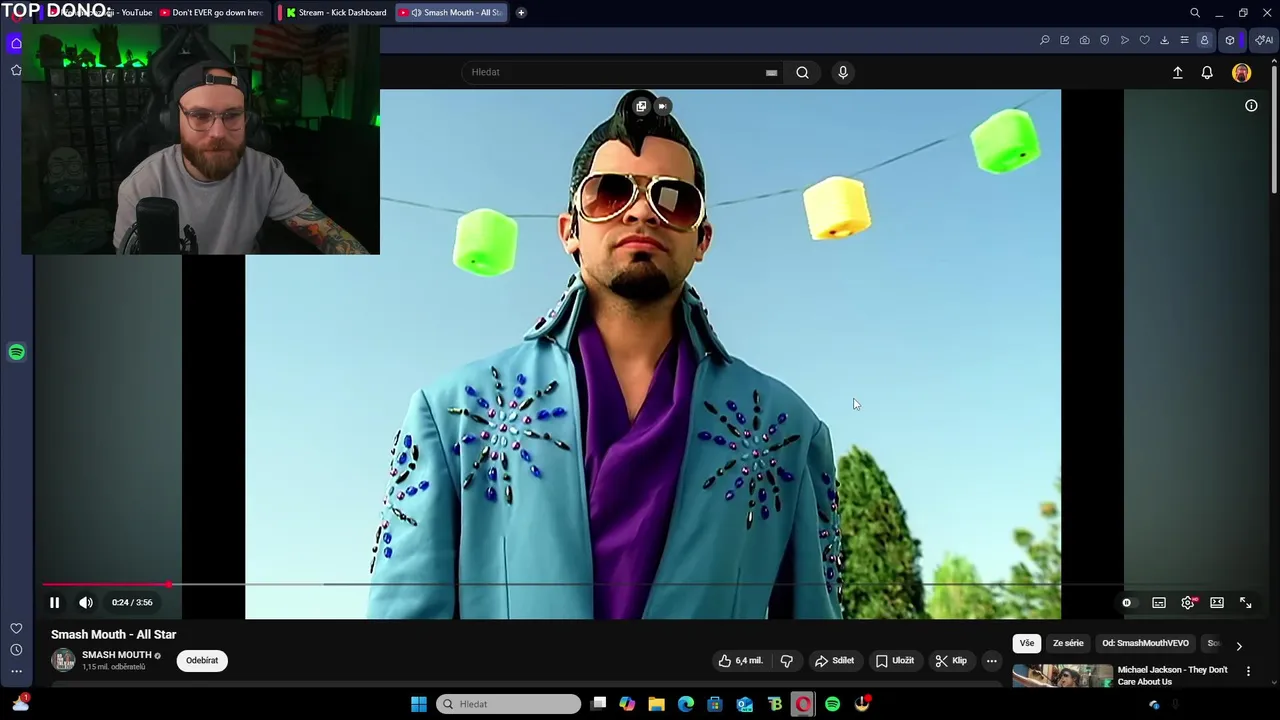The width and height of the screenshot is (1280, 720).
Task: Activate YouTube voice search microphone
Action: pos(843,72)
